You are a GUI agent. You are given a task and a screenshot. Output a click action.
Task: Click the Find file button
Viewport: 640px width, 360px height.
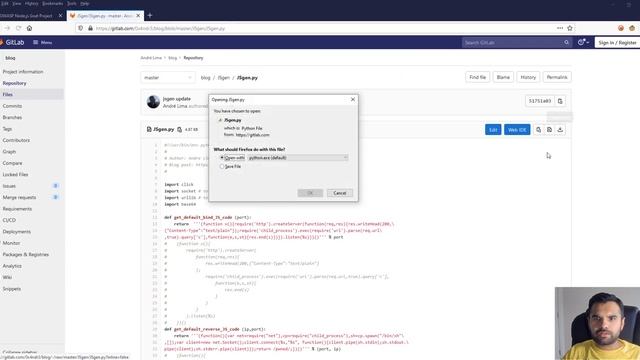coord(478,77)
